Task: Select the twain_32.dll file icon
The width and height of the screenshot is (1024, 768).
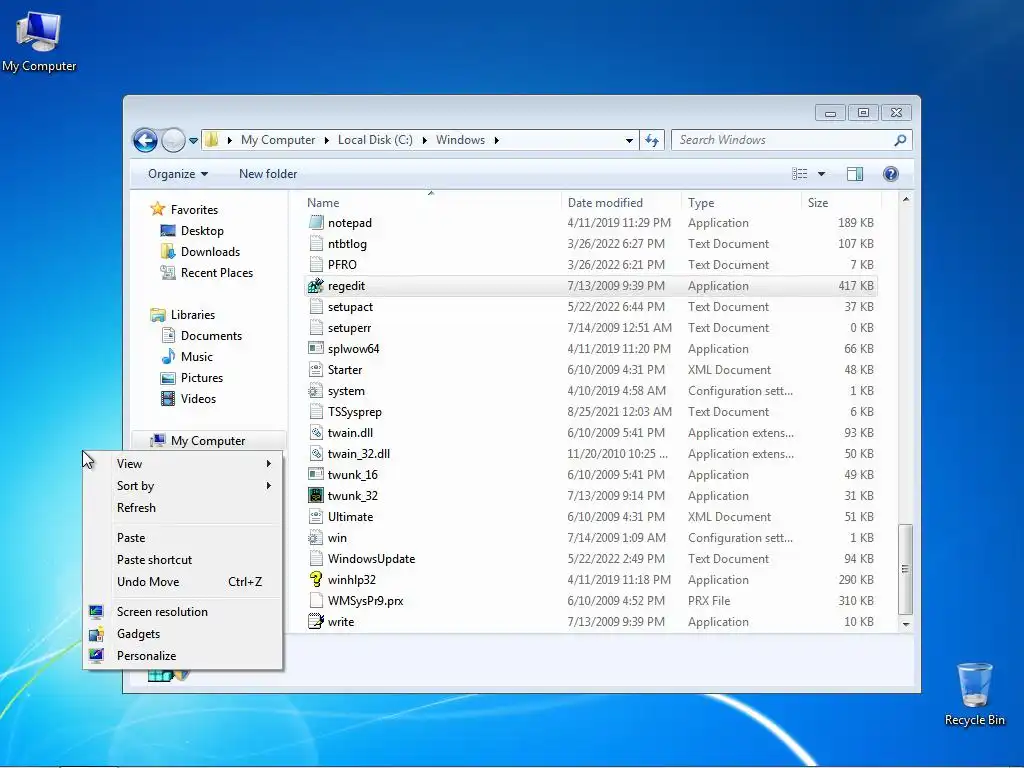Action: pos(316,454)
